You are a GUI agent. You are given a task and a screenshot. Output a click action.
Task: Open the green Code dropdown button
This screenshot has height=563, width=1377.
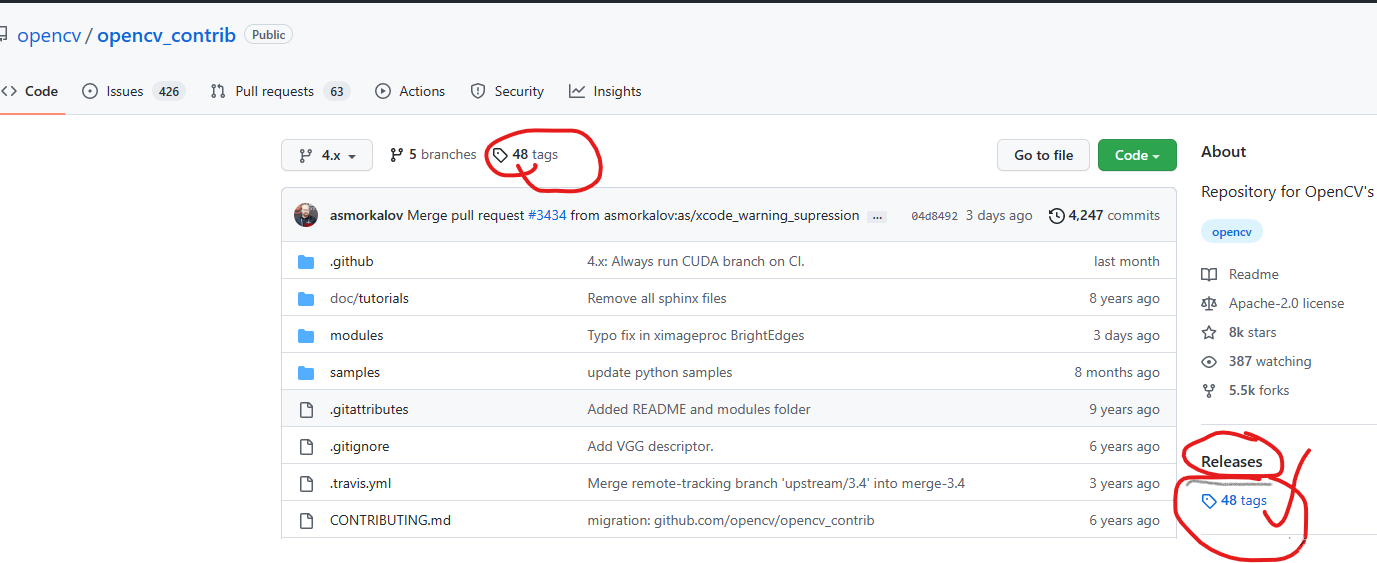(x=1137, y=155)
